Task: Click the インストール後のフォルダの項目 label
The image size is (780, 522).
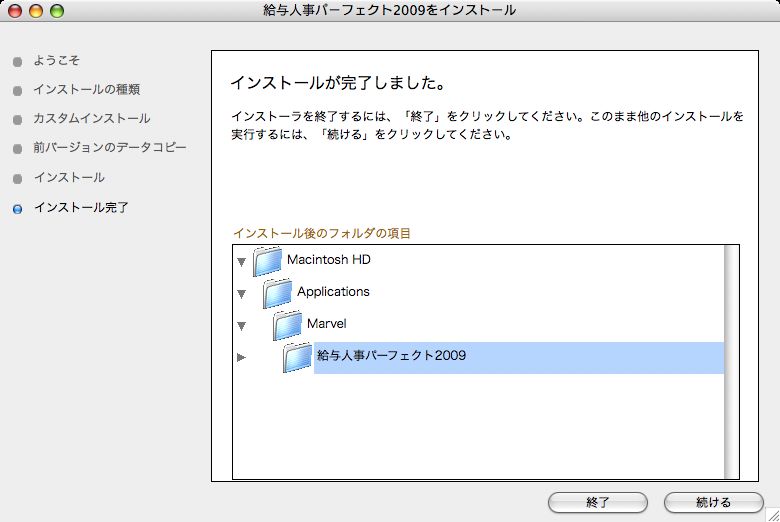Action: tap(322, 233)
